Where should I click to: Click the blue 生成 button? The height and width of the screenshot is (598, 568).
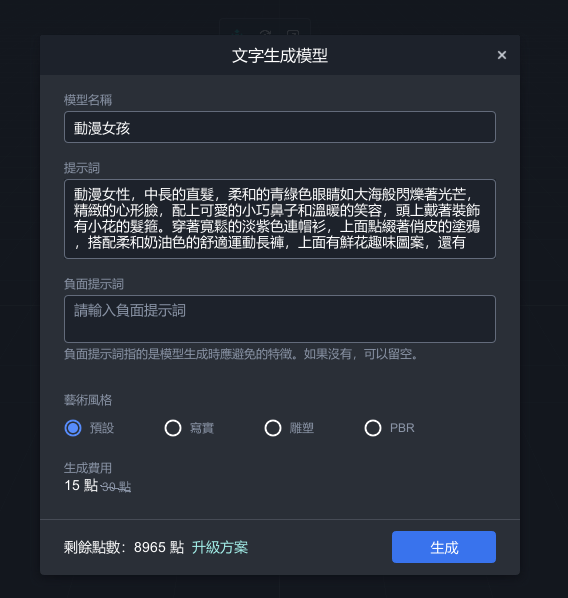pyautogui.click(x=444, y=547)
